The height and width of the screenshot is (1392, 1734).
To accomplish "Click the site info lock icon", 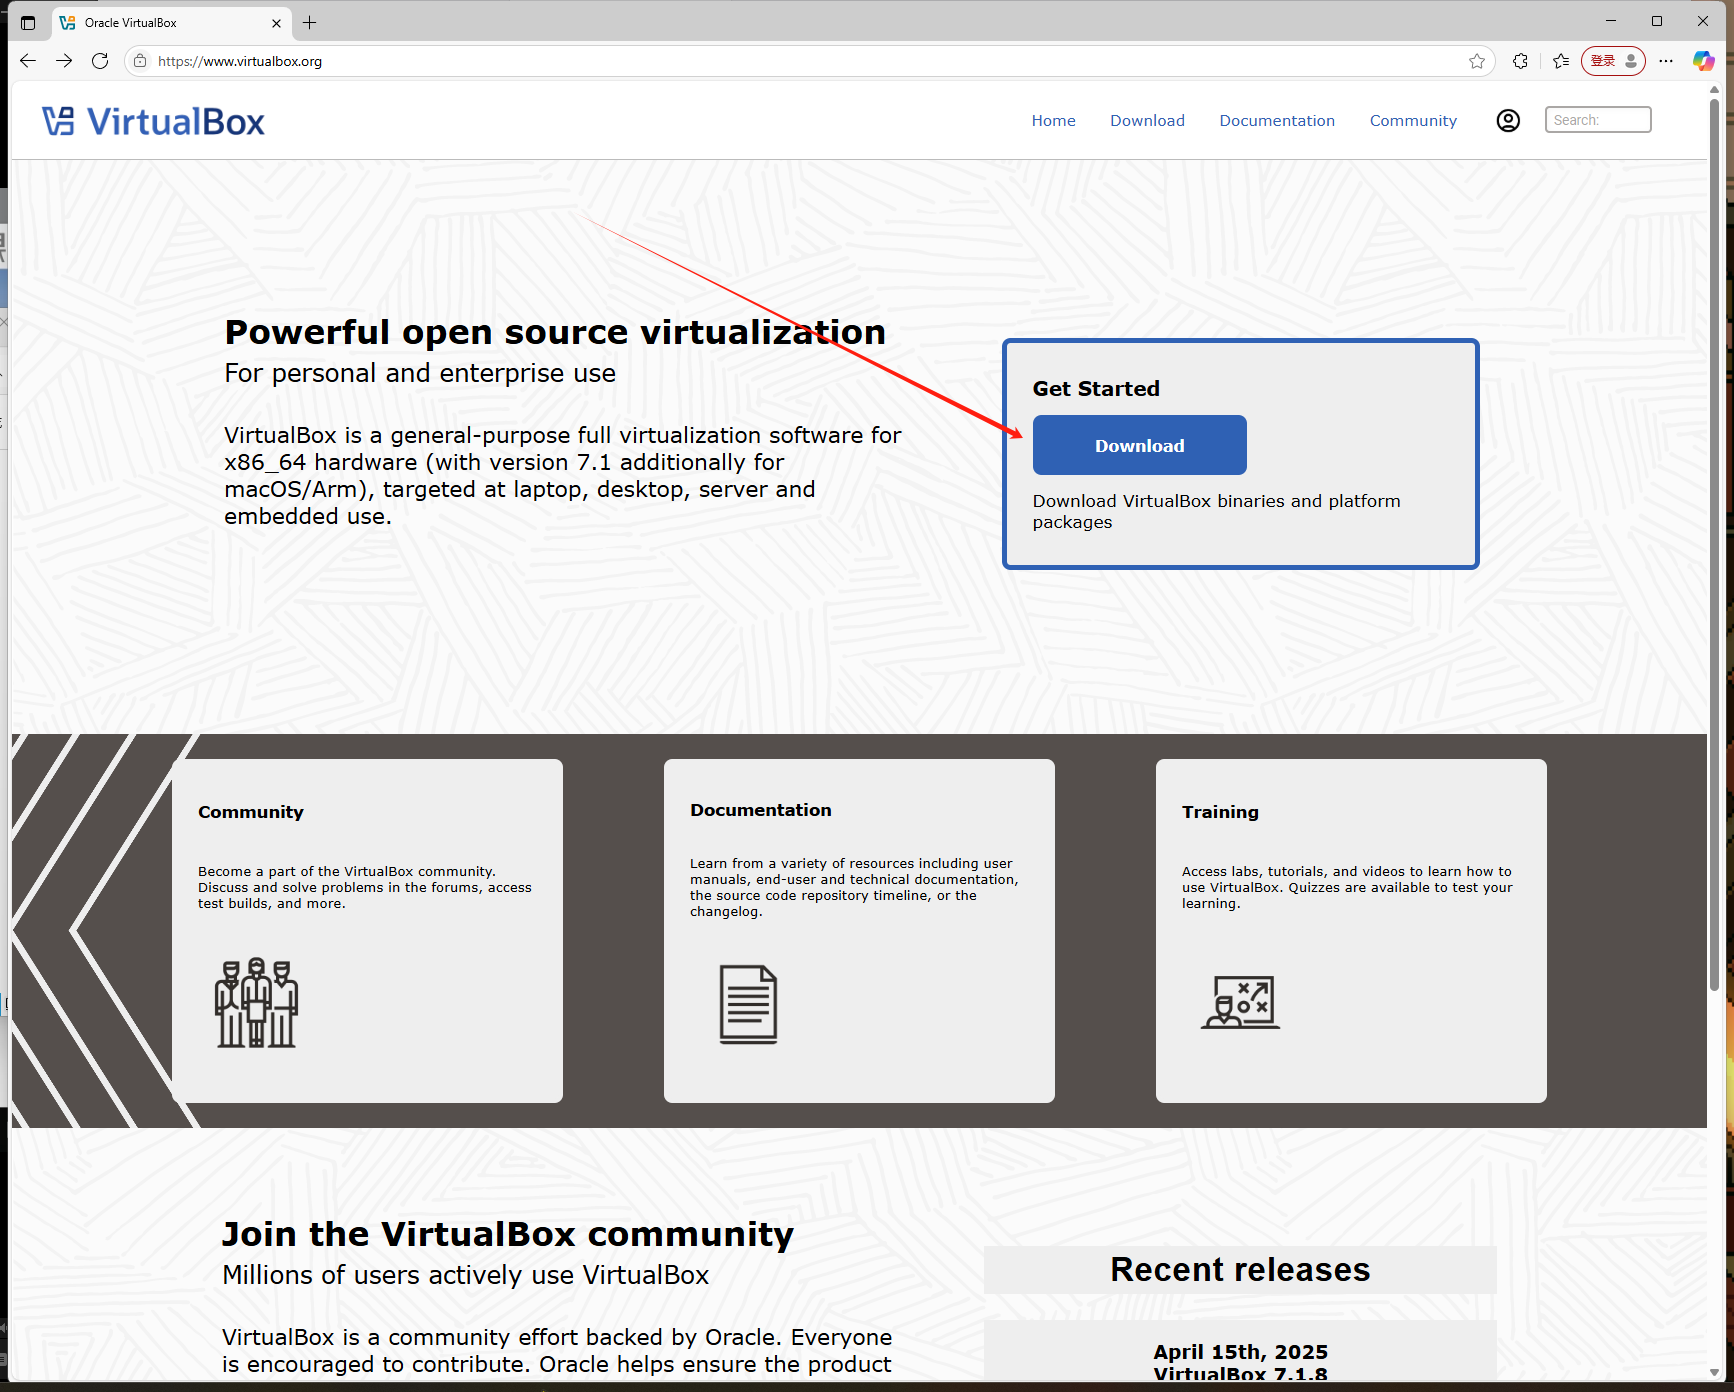I will (141, 61).
